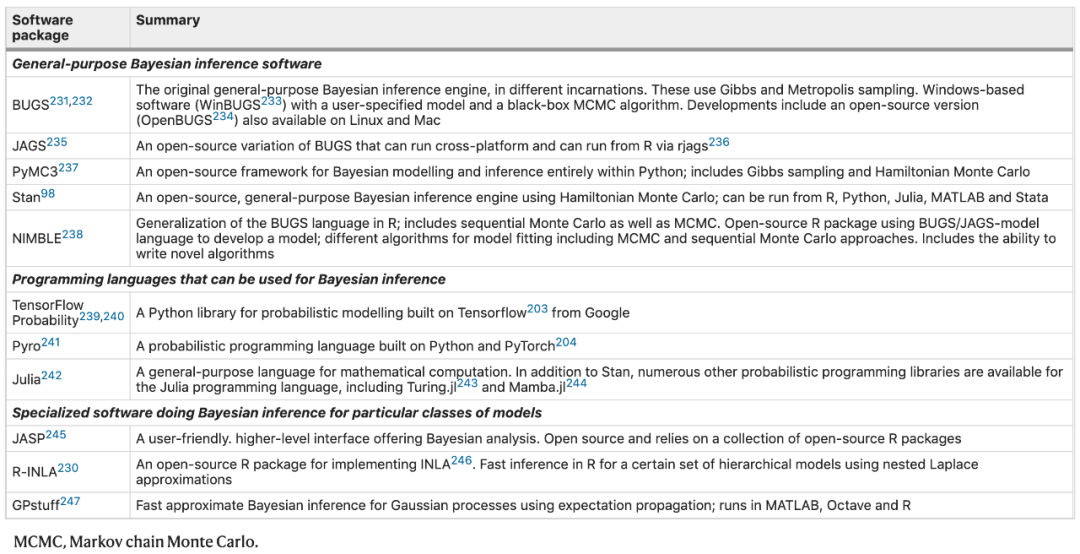Open citation 231 next to BUGS
Viewport: 1080px width, 554px height.
pyautogui.click(x=59, y=100)
